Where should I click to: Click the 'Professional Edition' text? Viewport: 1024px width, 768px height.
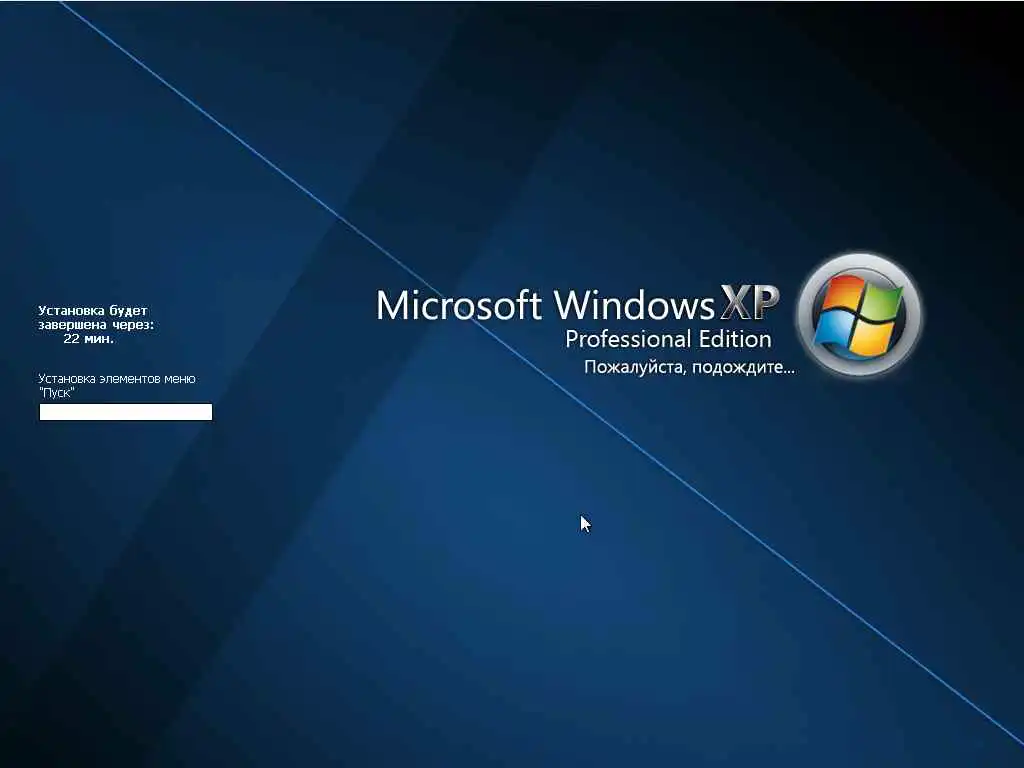coord(668,339)
